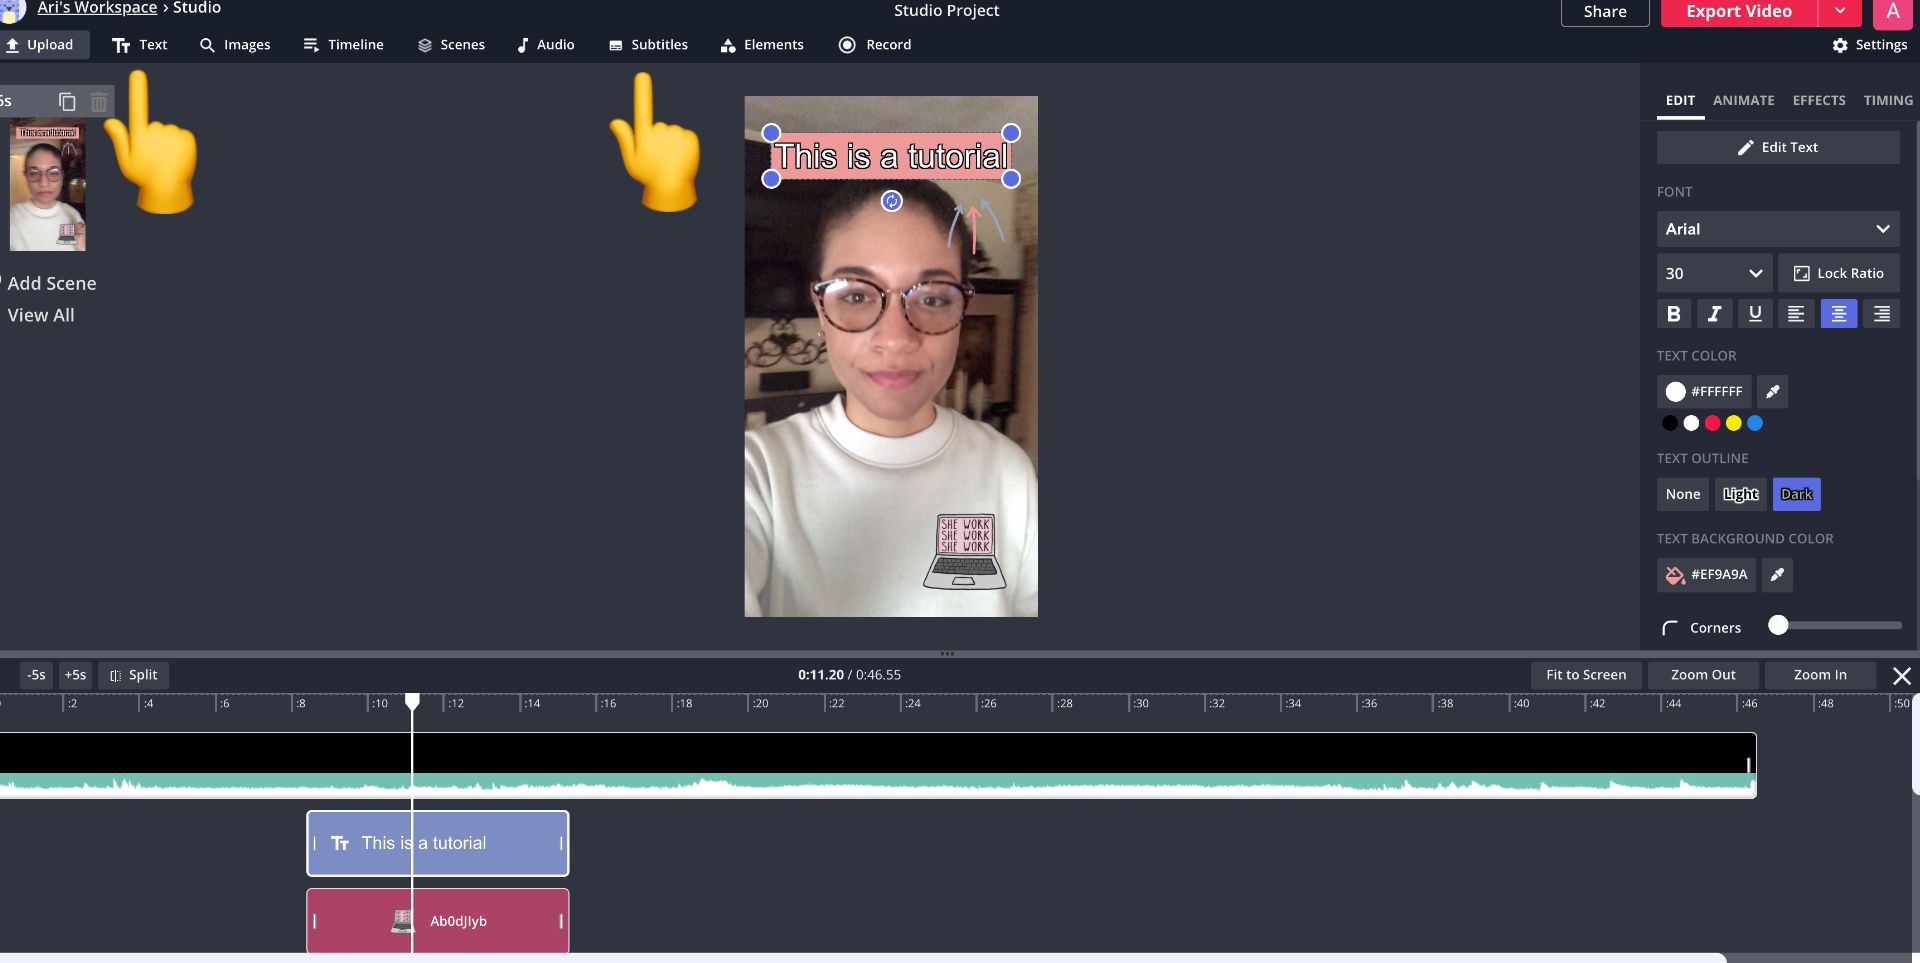Delete the scene with trash icon
Image resolution: width=1920 pixels, height=963 pixels.
click(99, 102)
